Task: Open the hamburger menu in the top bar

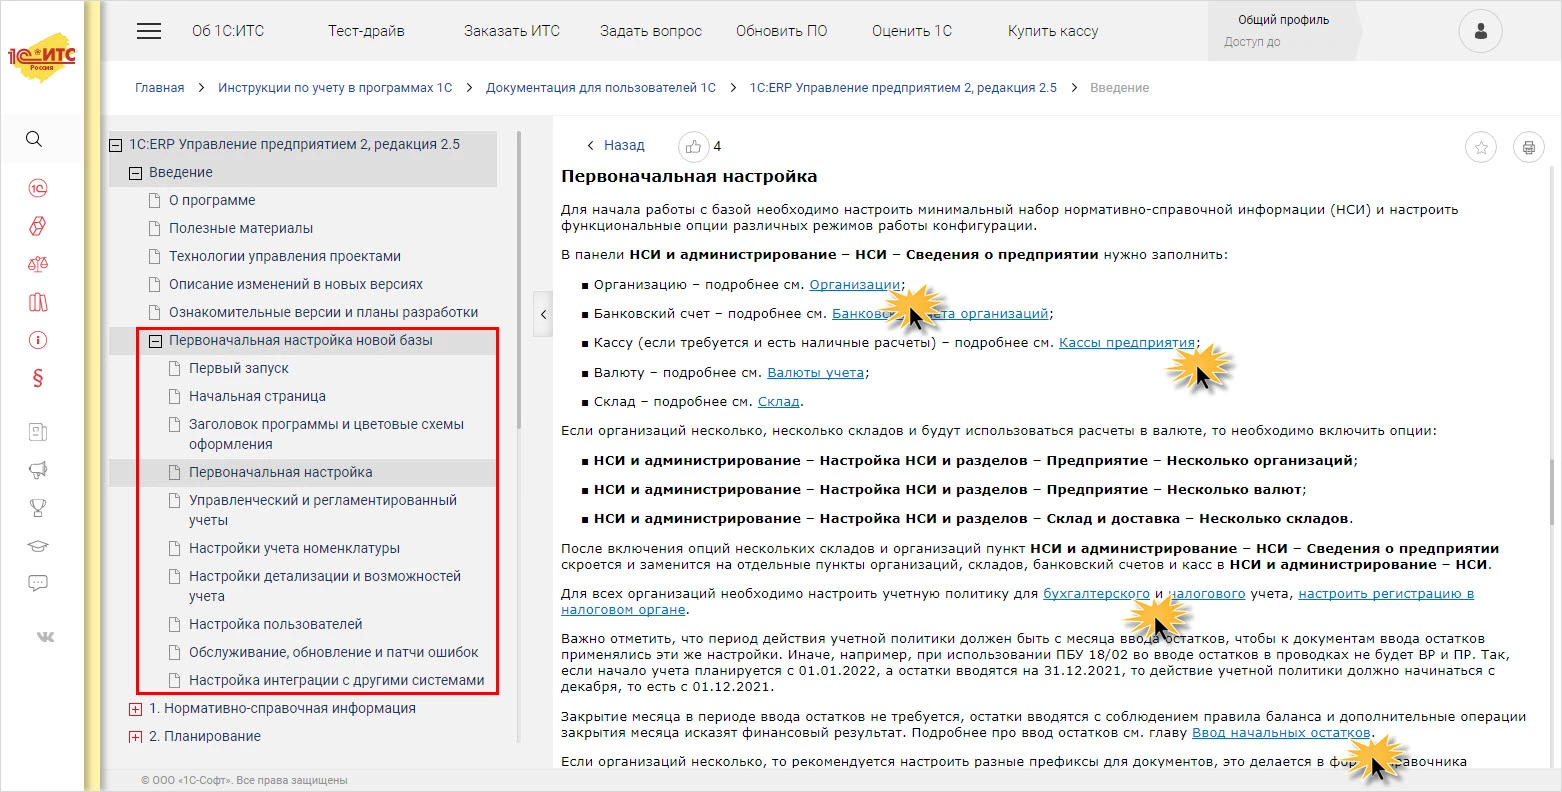Action: 149,31
